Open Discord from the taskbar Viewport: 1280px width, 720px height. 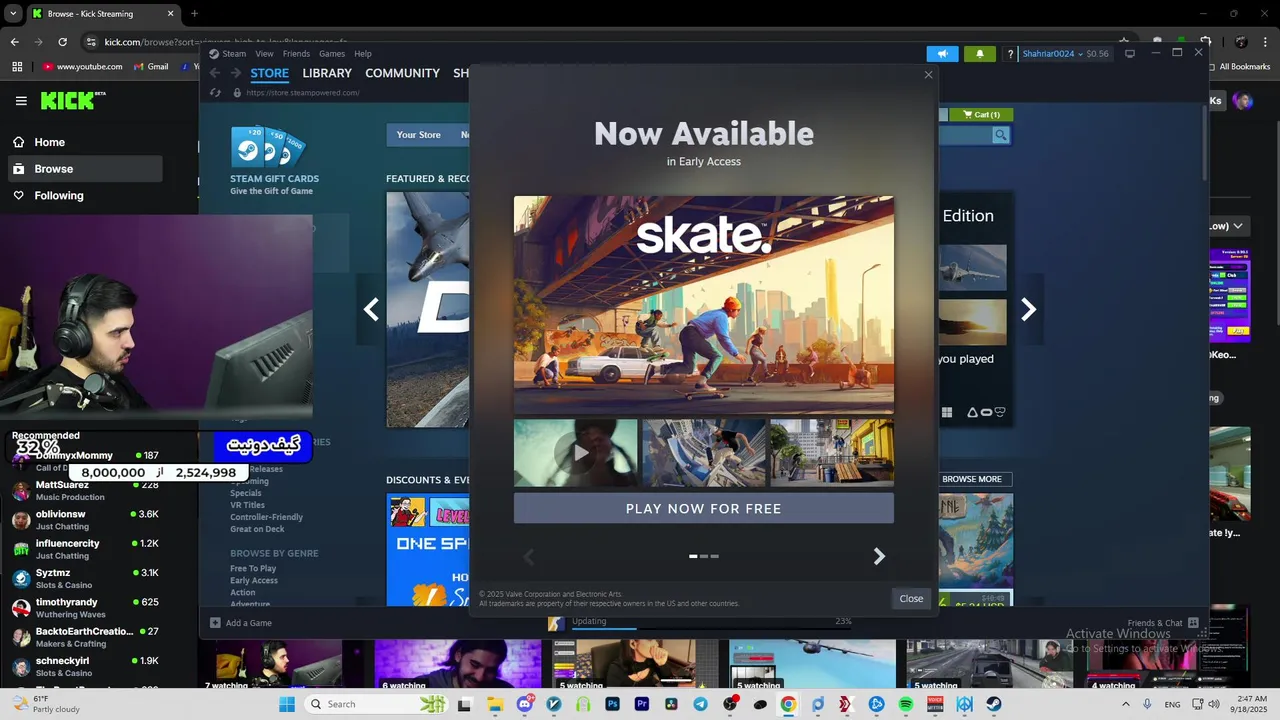[x=525, y=704]
